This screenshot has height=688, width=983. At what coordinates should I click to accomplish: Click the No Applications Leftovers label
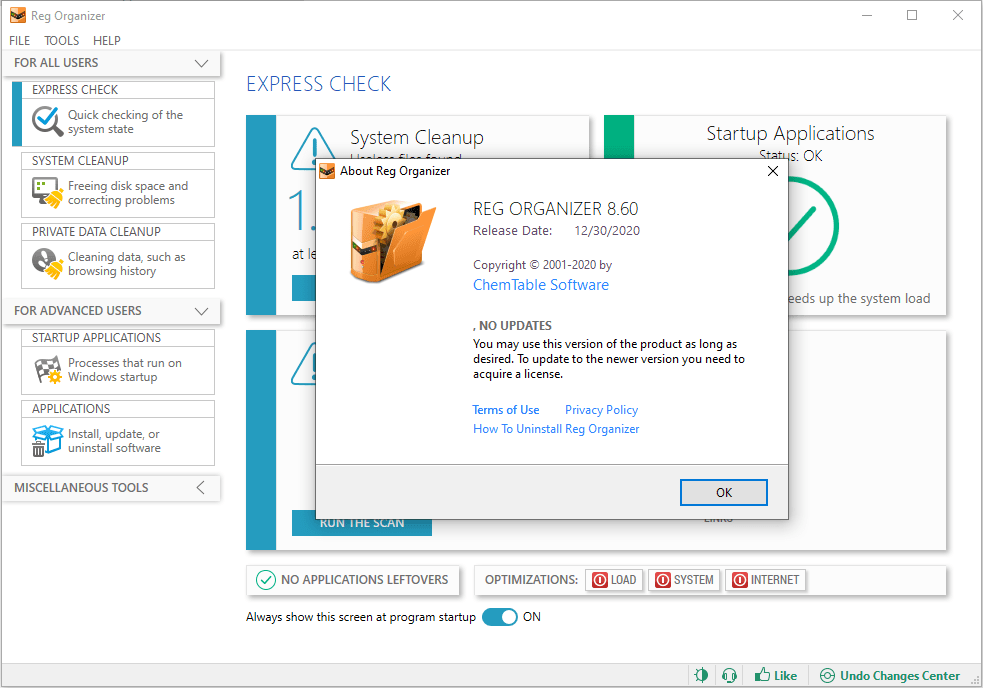(364, 580)
